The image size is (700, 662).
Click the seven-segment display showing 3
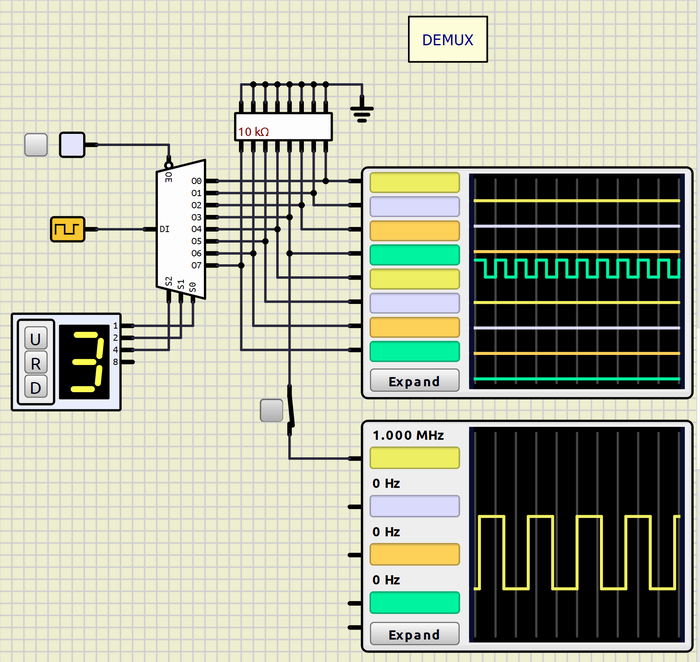click(85, 361)
